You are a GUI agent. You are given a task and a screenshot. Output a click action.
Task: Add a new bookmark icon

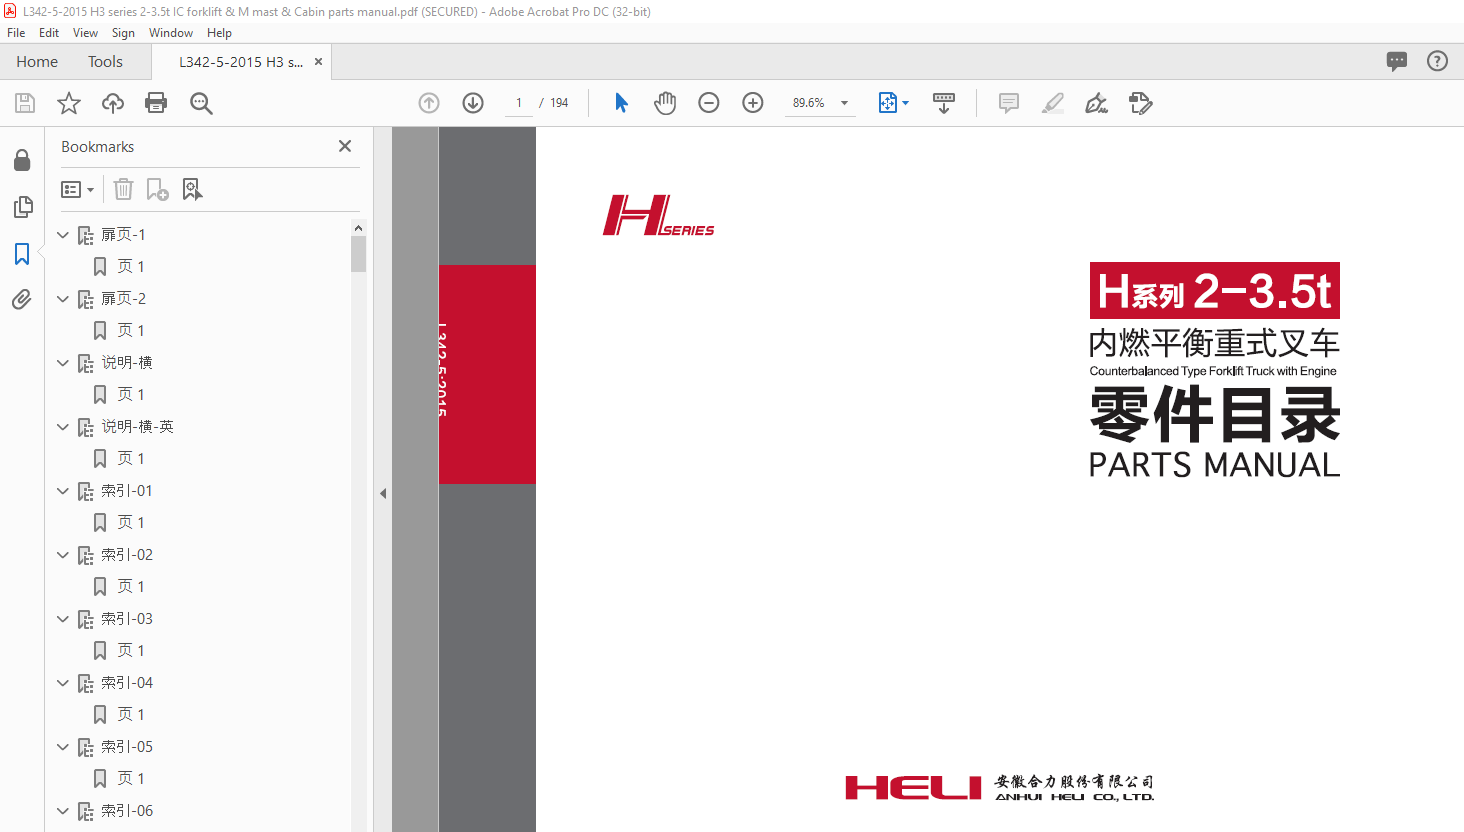[158, 189]
